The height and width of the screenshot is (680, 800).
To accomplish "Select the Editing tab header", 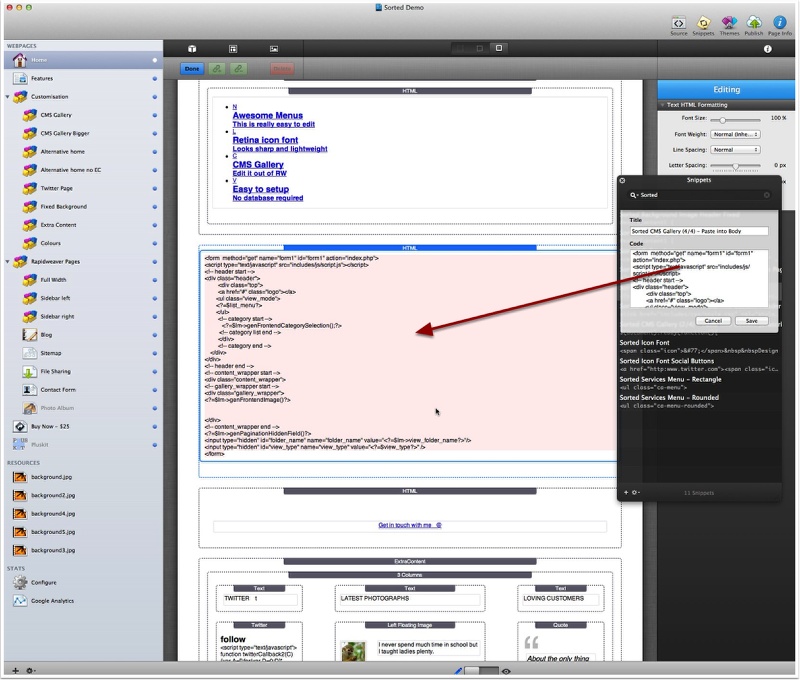I will pos(726,90).
